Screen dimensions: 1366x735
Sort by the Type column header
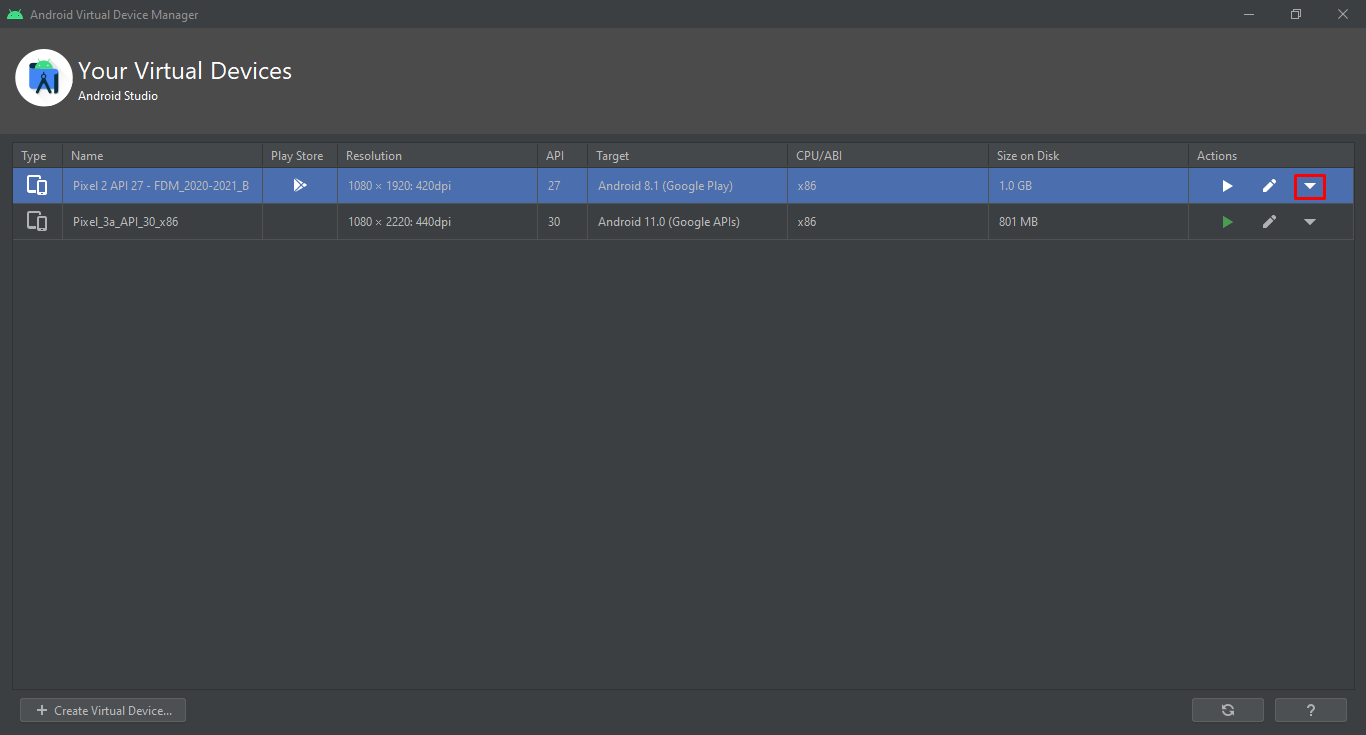(37, 155)
